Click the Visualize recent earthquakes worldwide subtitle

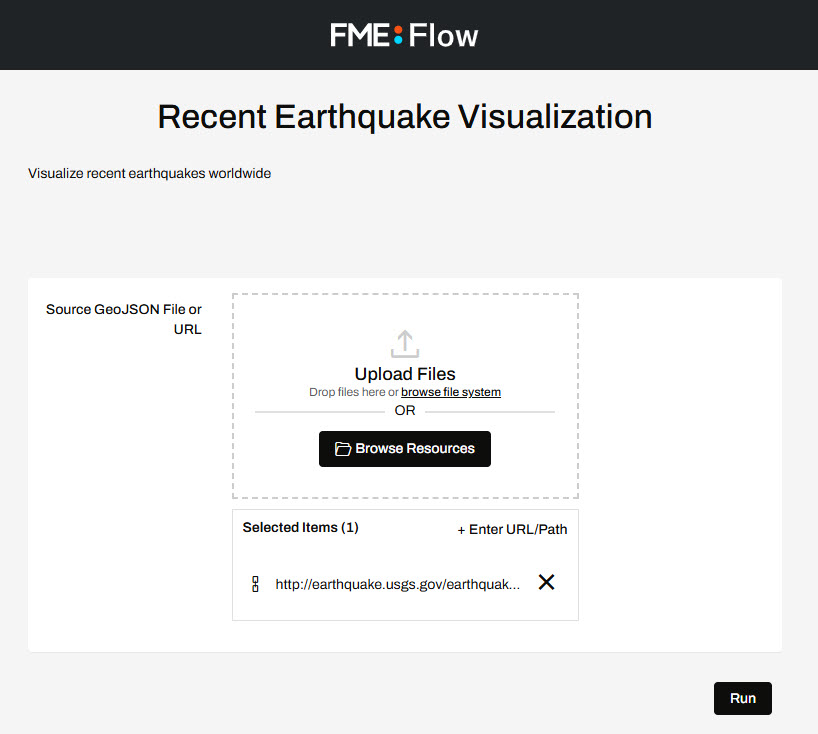coord(148,173)
